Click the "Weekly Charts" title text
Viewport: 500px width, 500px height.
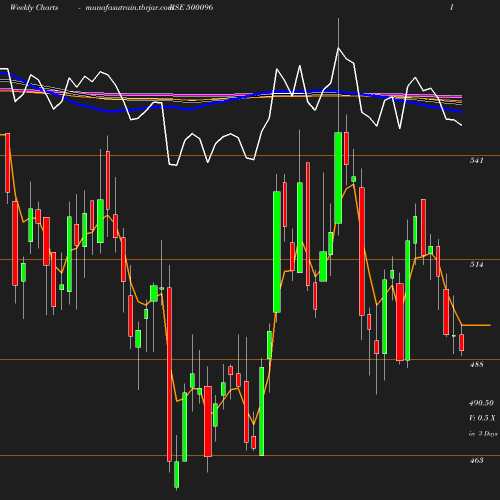pos(34,7)
